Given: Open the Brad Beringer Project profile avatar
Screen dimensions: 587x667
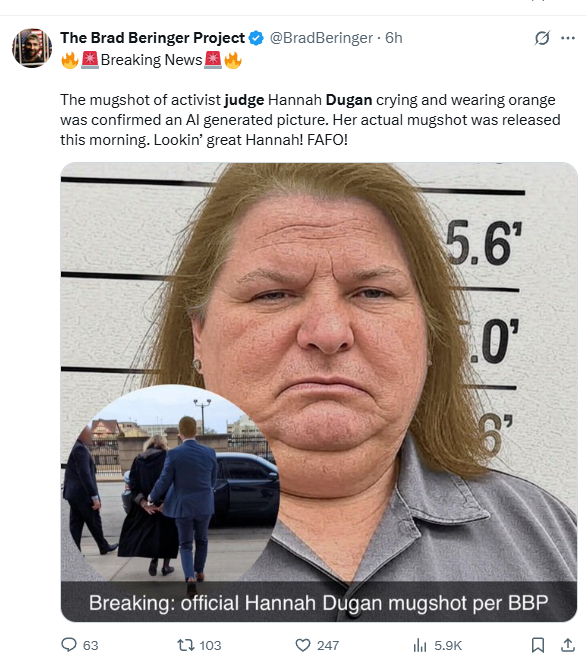Looking at the screenshot, I should coord(32,48).
